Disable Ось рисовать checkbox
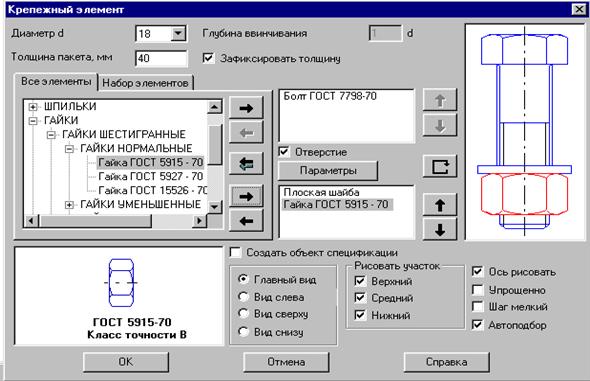This screenshot has width=590, height=381. point(477,271)
